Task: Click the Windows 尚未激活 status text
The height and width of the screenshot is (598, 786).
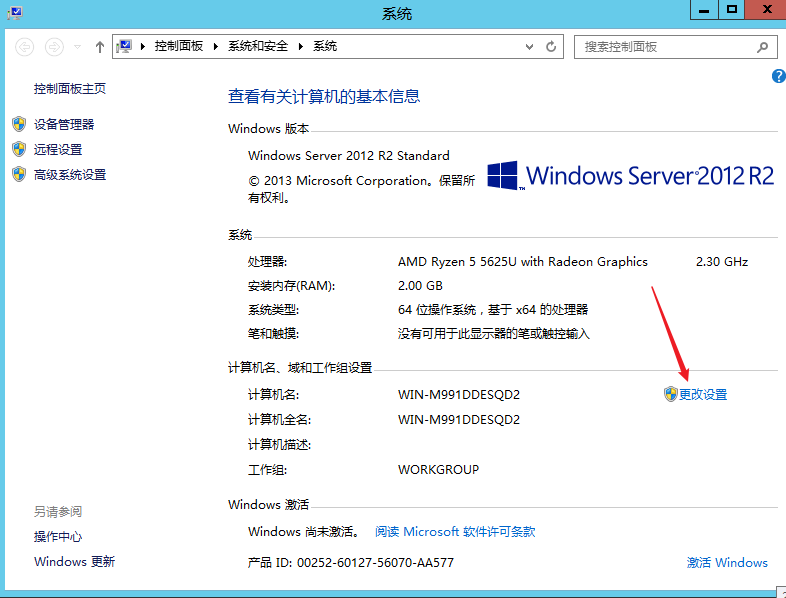Action: (304, 531)
